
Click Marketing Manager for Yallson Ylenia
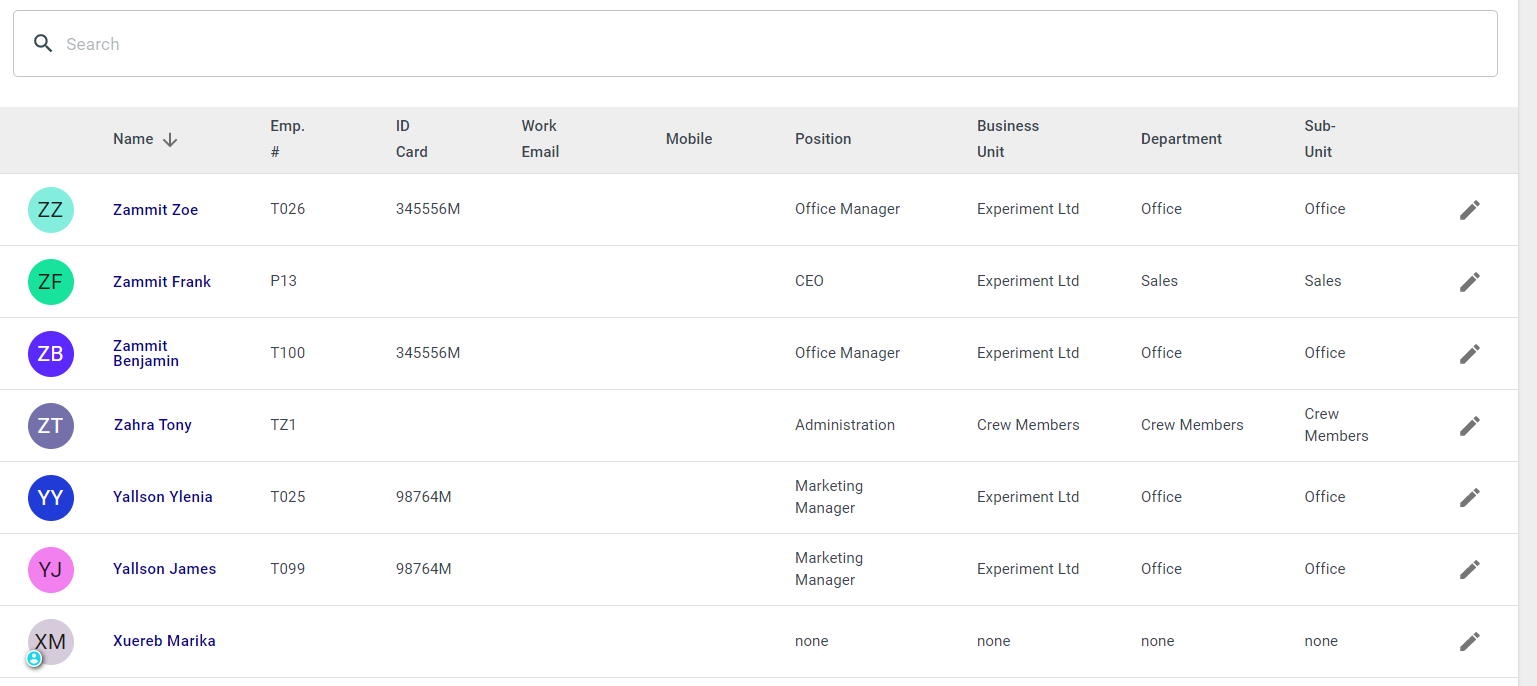pos(829,497)
